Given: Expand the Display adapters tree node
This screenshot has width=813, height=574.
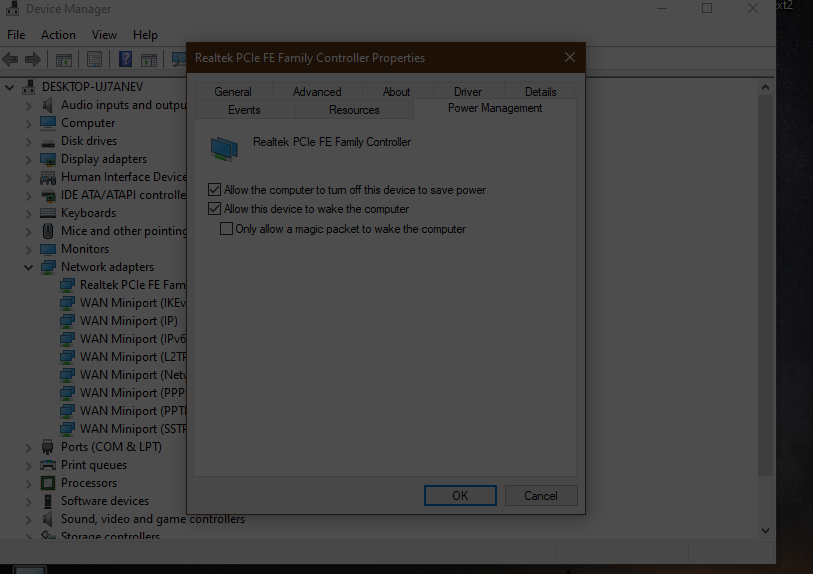Looking at the screenshot, I should (29, 160).
